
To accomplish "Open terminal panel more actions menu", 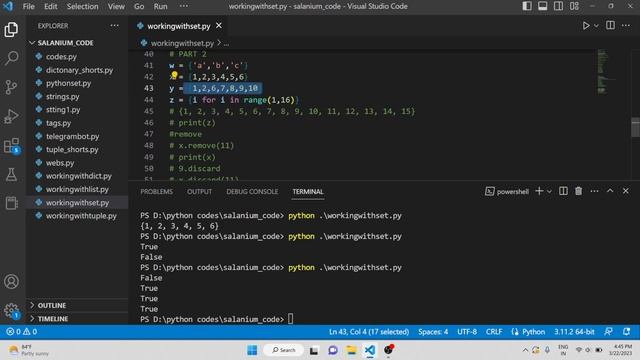I will (x=594, y=191).
